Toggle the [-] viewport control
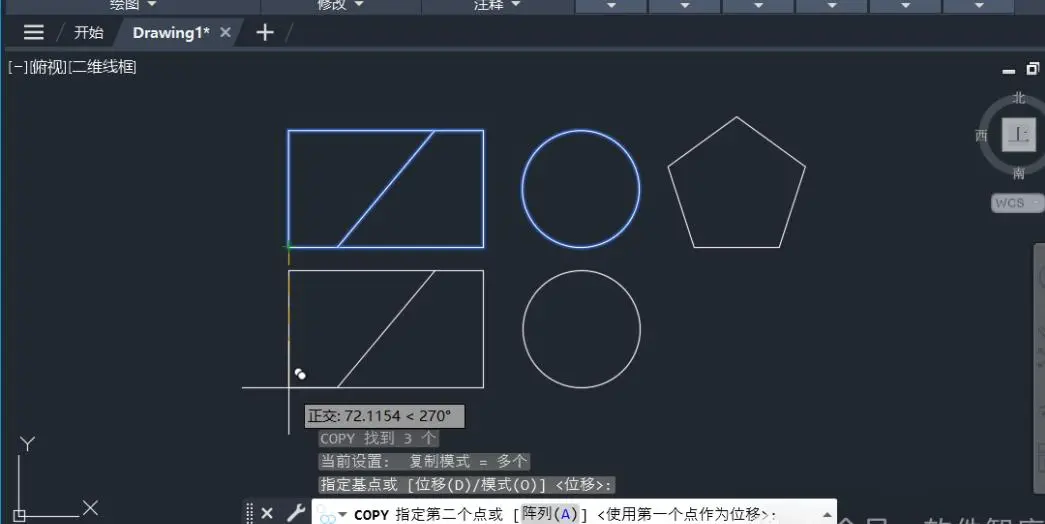 click(x=18, y=67)
